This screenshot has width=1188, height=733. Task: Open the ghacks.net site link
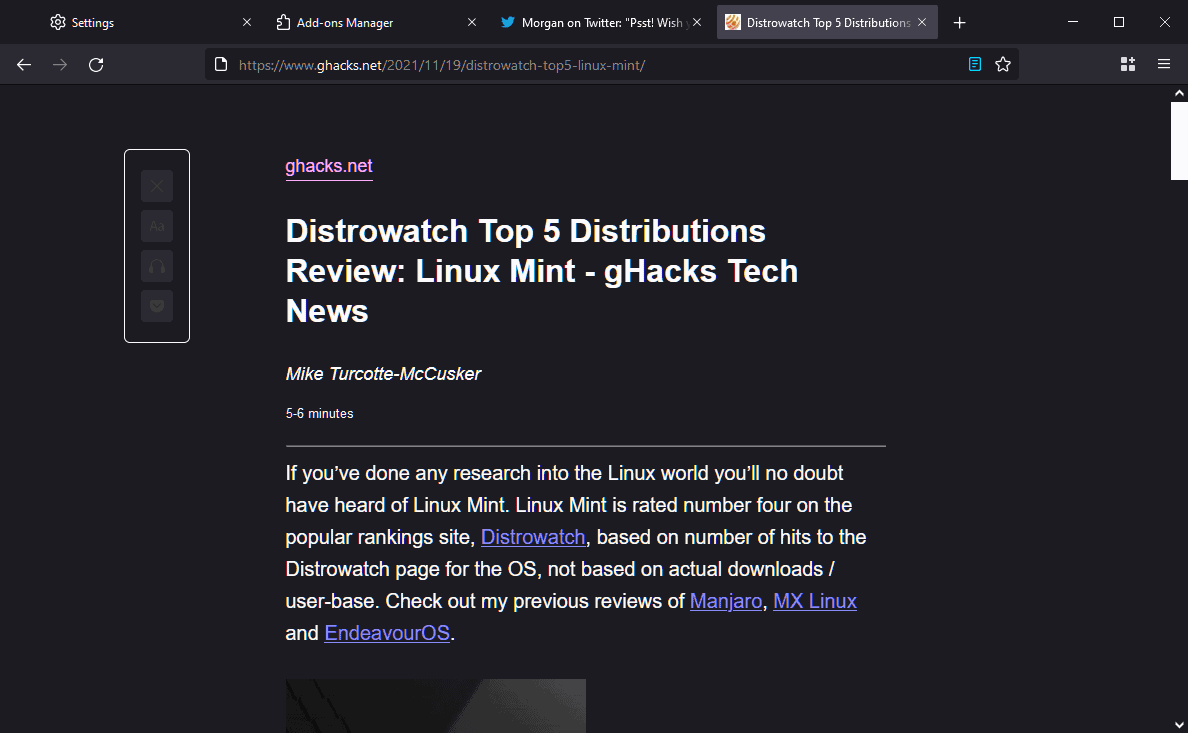tap(329, 166)
